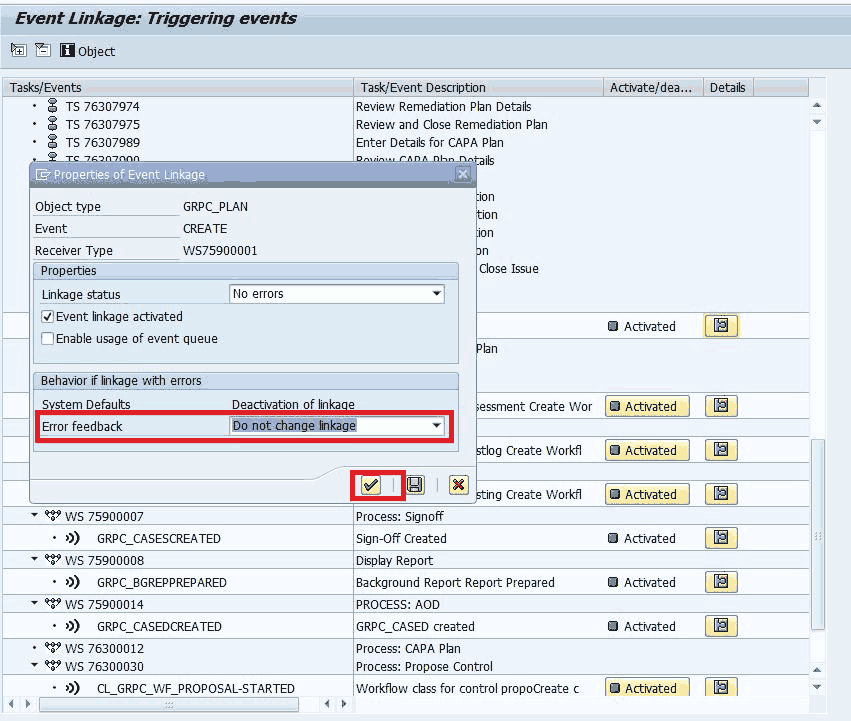Click the event icon beside GRPC_BGREPPREPARED
The width and height of the screenshot is (851, 721).
73,582
